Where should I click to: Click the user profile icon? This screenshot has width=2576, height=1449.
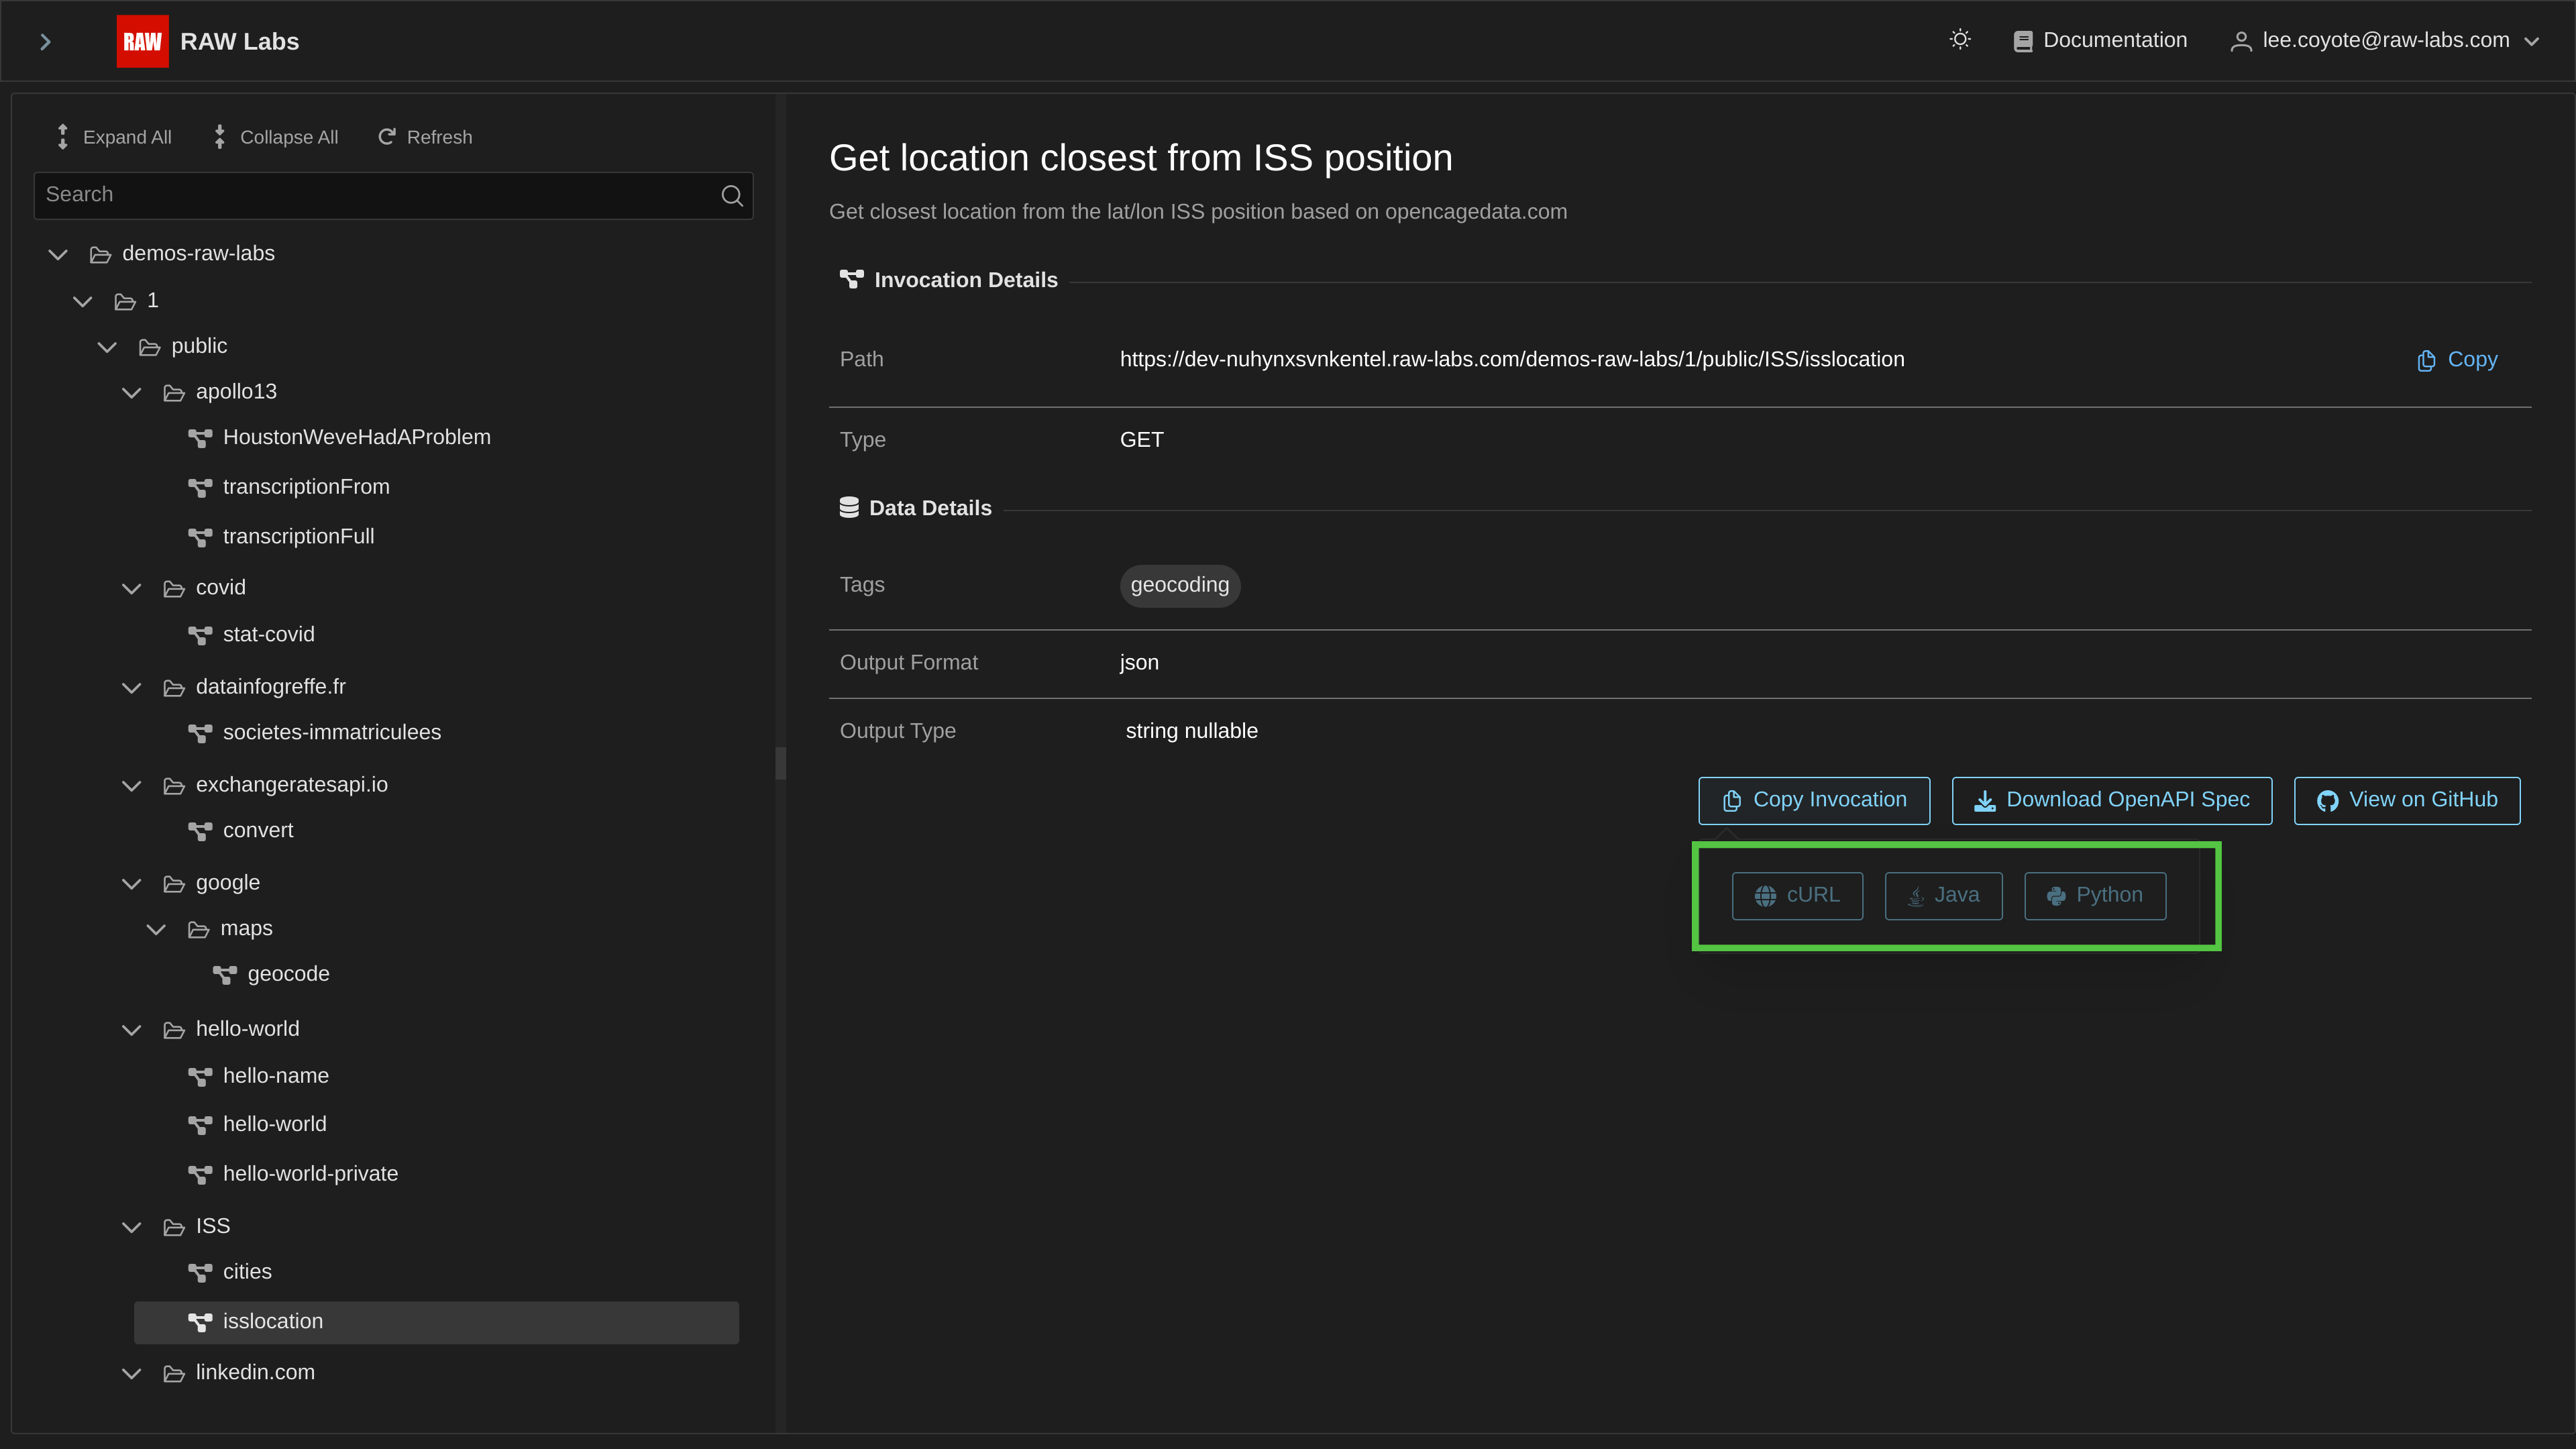pyautogui.click(x=2241, y=41)
